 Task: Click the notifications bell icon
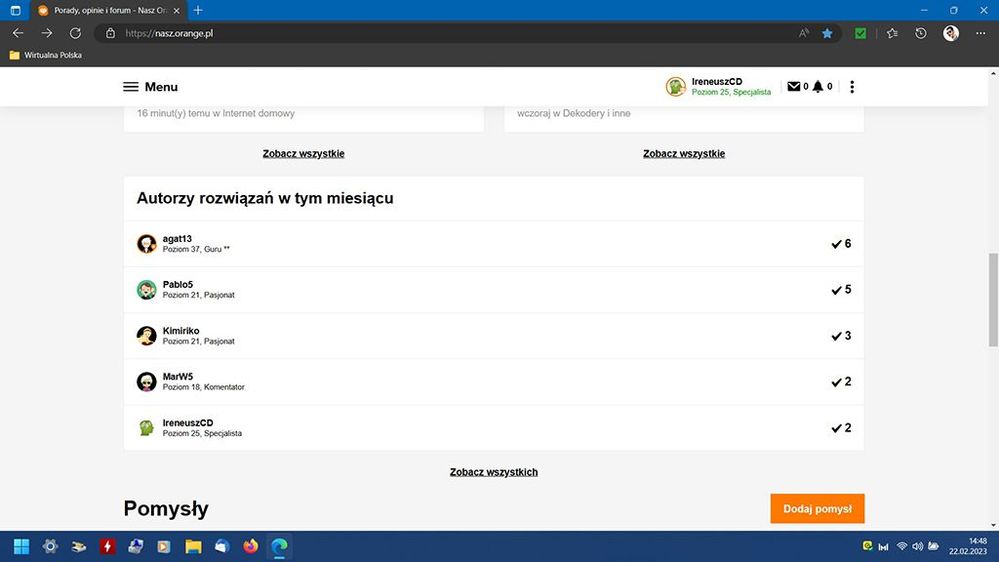(x=818, y=87)
